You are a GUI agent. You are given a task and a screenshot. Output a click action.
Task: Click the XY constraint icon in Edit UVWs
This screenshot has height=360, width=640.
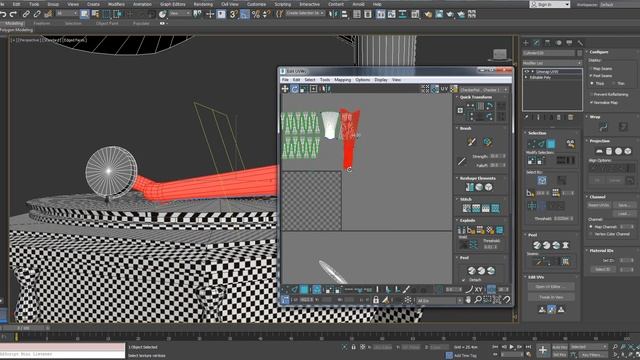point(478,289)
